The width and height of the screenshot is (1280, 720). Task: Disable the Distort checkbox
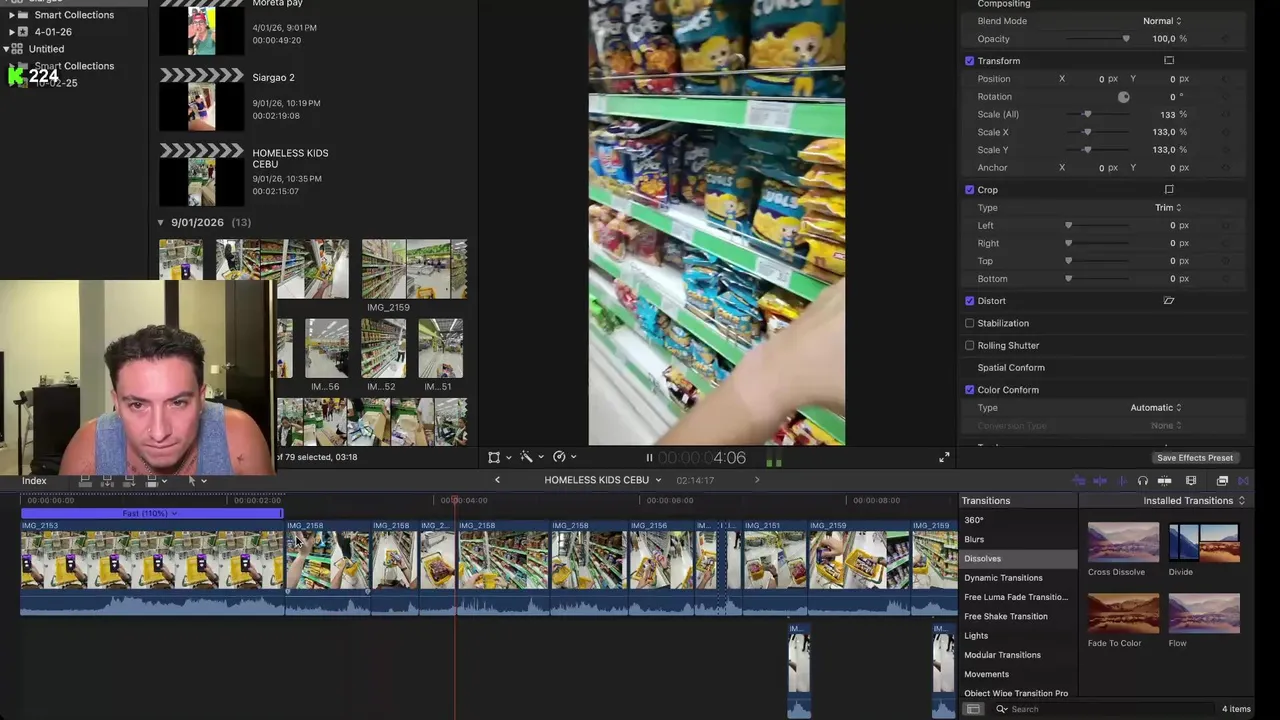pos(969,301)
